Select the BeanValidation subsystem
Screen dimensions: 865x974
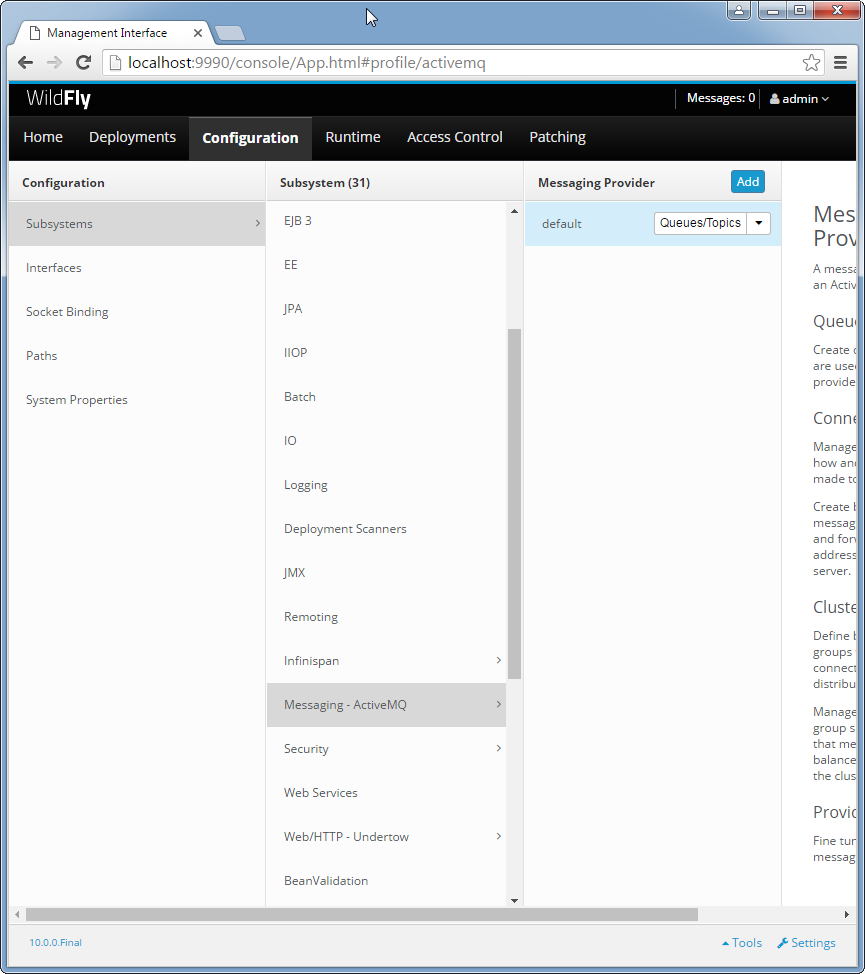tap(386, 881)
